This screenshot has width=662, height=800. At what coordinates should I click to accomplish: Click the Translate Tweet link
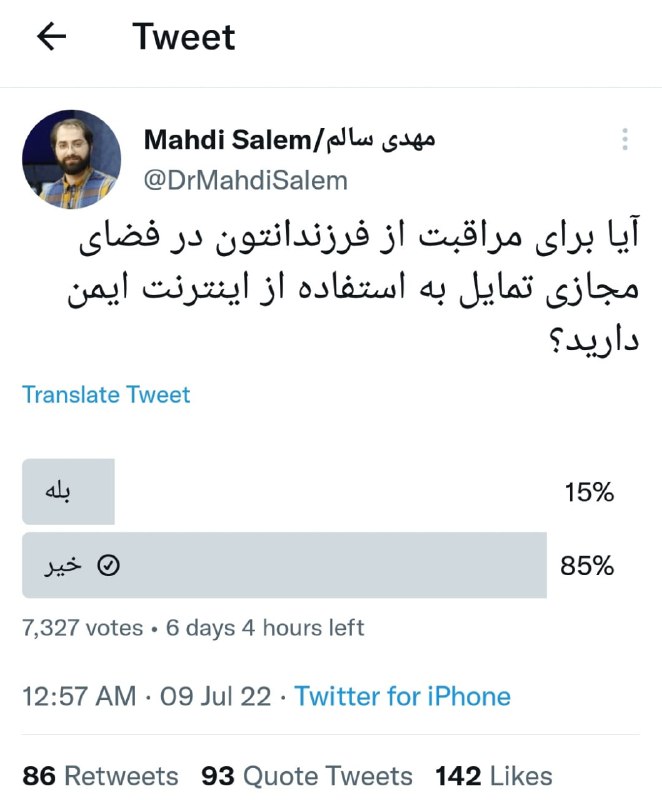106,395
